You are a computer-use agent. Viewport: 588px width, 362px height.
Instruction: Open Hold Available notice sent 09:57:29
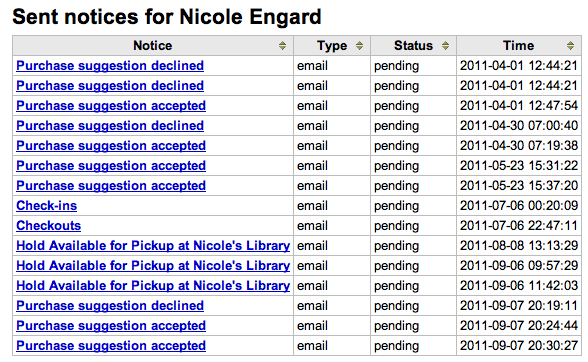pos(153,266)
